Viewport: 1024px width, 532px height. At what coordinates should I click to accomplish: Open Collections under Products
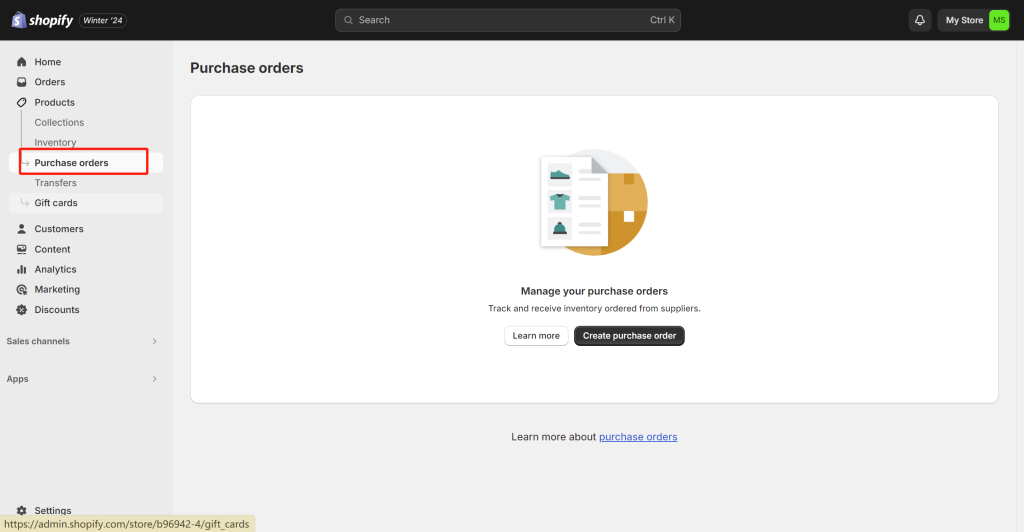pyautogui.click(x=59, y=122)
